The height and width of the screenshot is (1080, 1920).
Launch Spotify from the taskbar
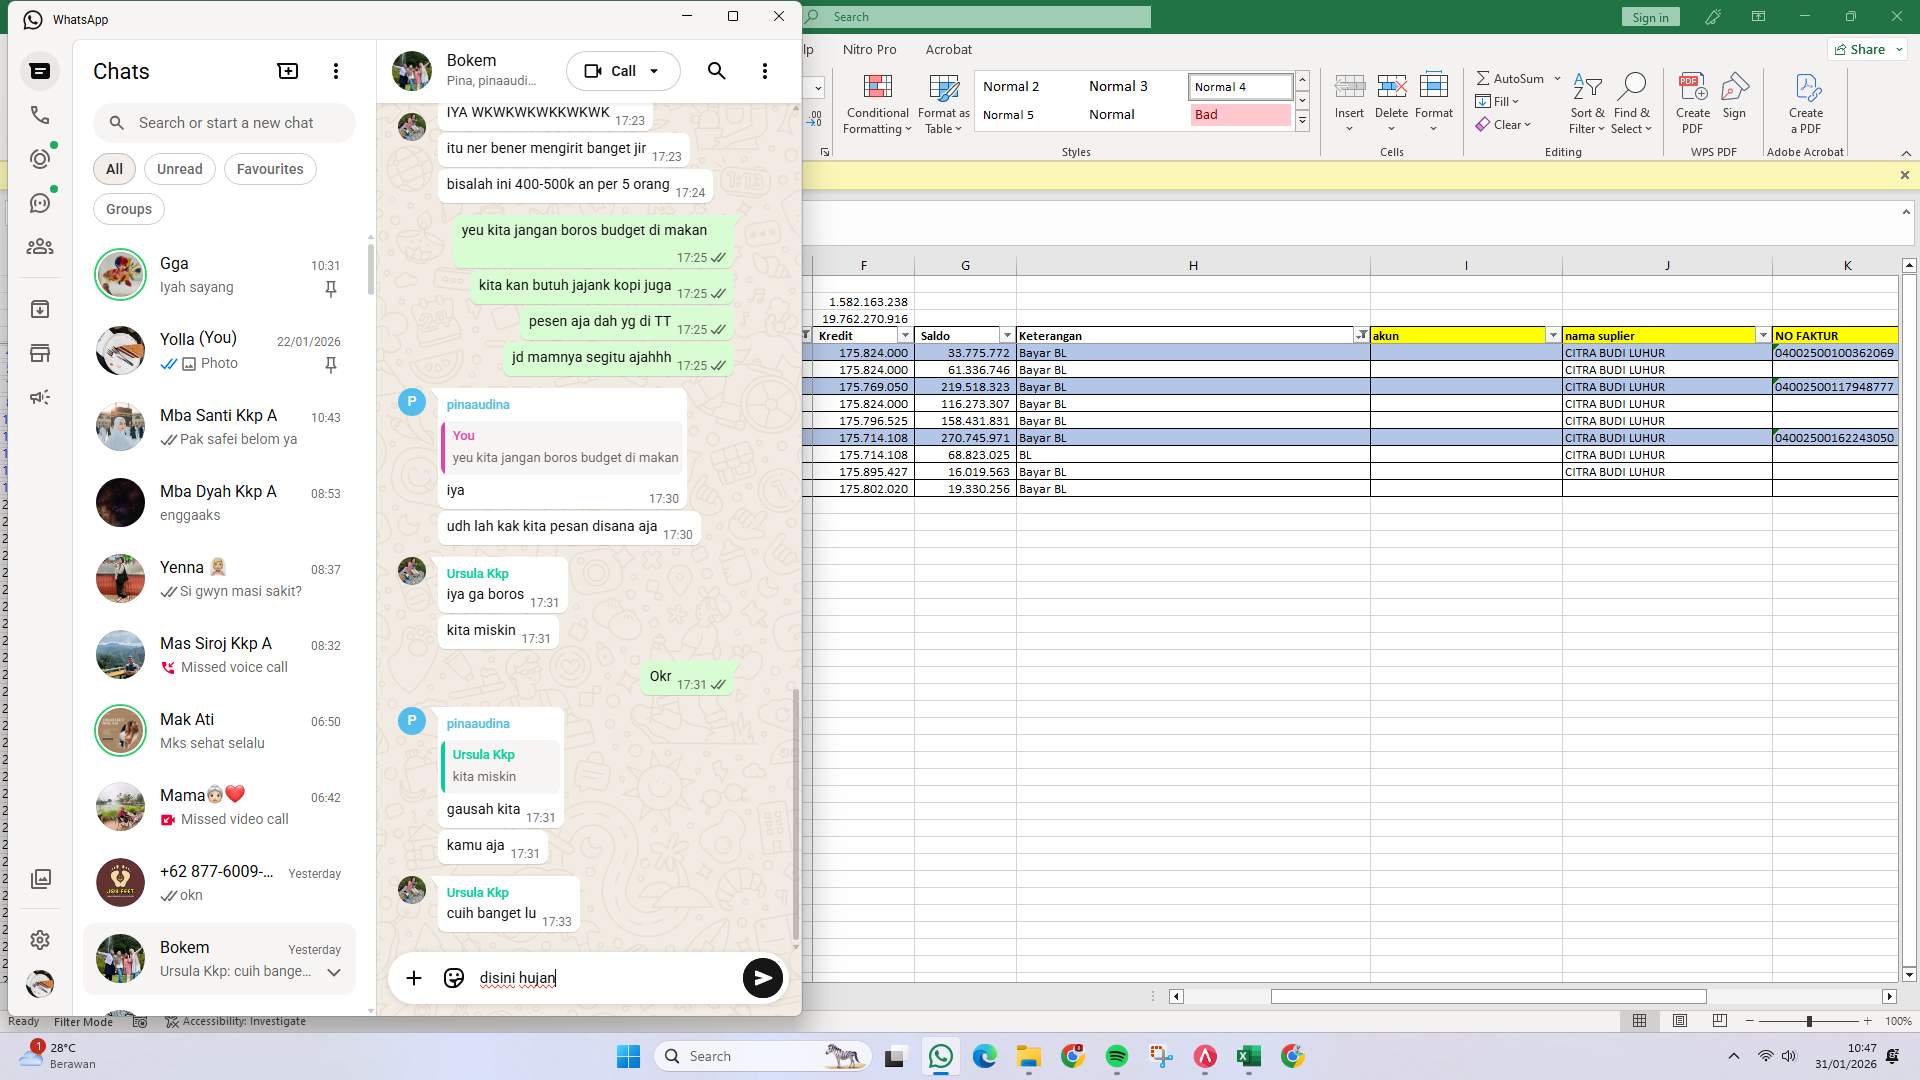(x=1117, y=1056)
